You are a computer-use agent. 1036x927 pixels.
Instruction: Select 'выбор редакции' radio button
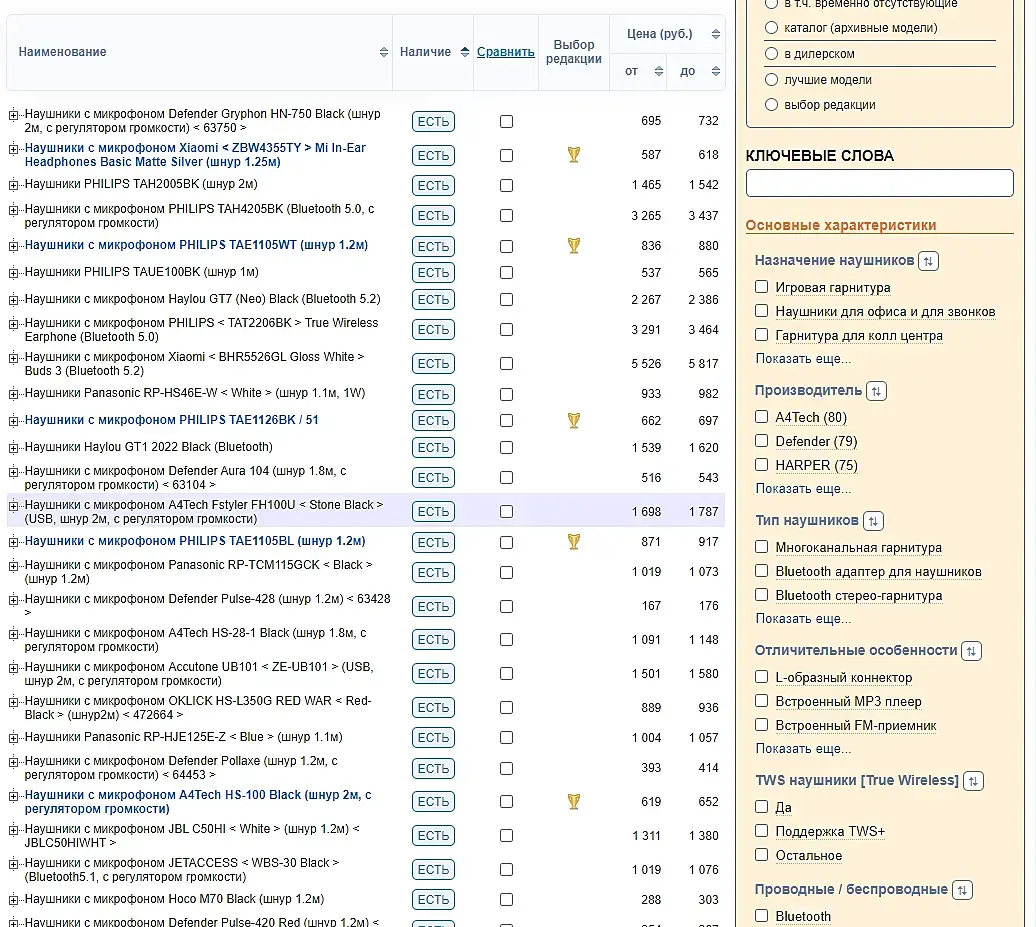pos(771,104)
